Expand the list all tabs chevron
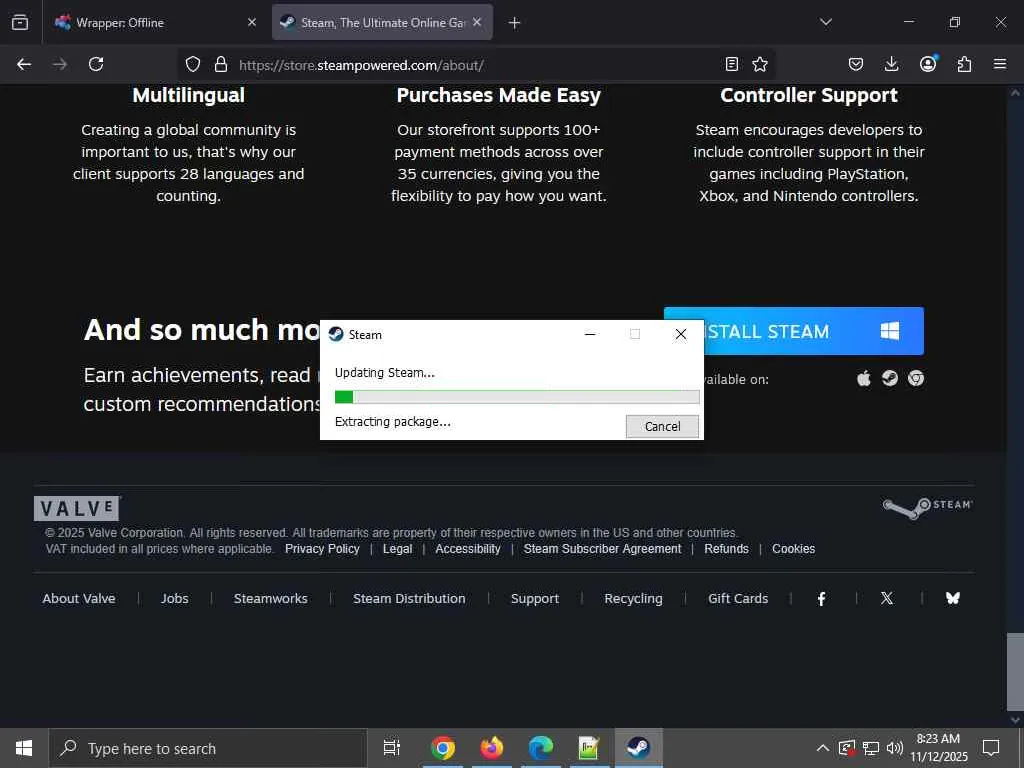1024x768 pixels. click(x=825, y=22)
